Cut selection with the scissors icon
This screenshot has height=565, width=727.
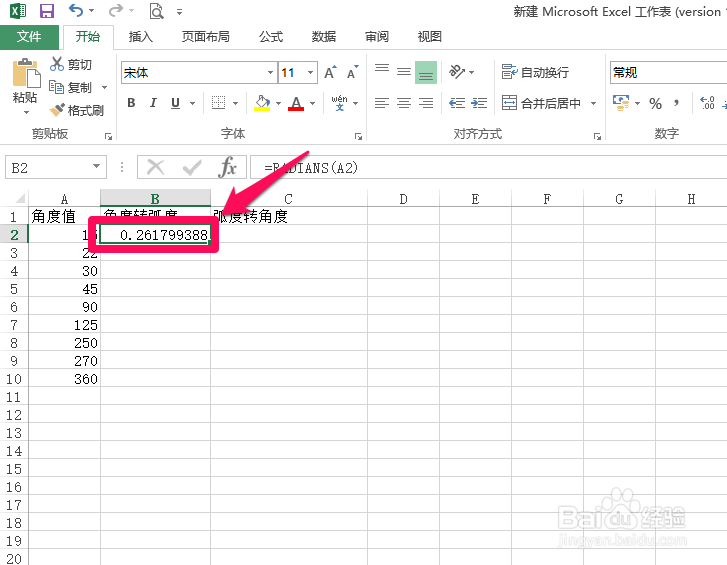(57, 64)
